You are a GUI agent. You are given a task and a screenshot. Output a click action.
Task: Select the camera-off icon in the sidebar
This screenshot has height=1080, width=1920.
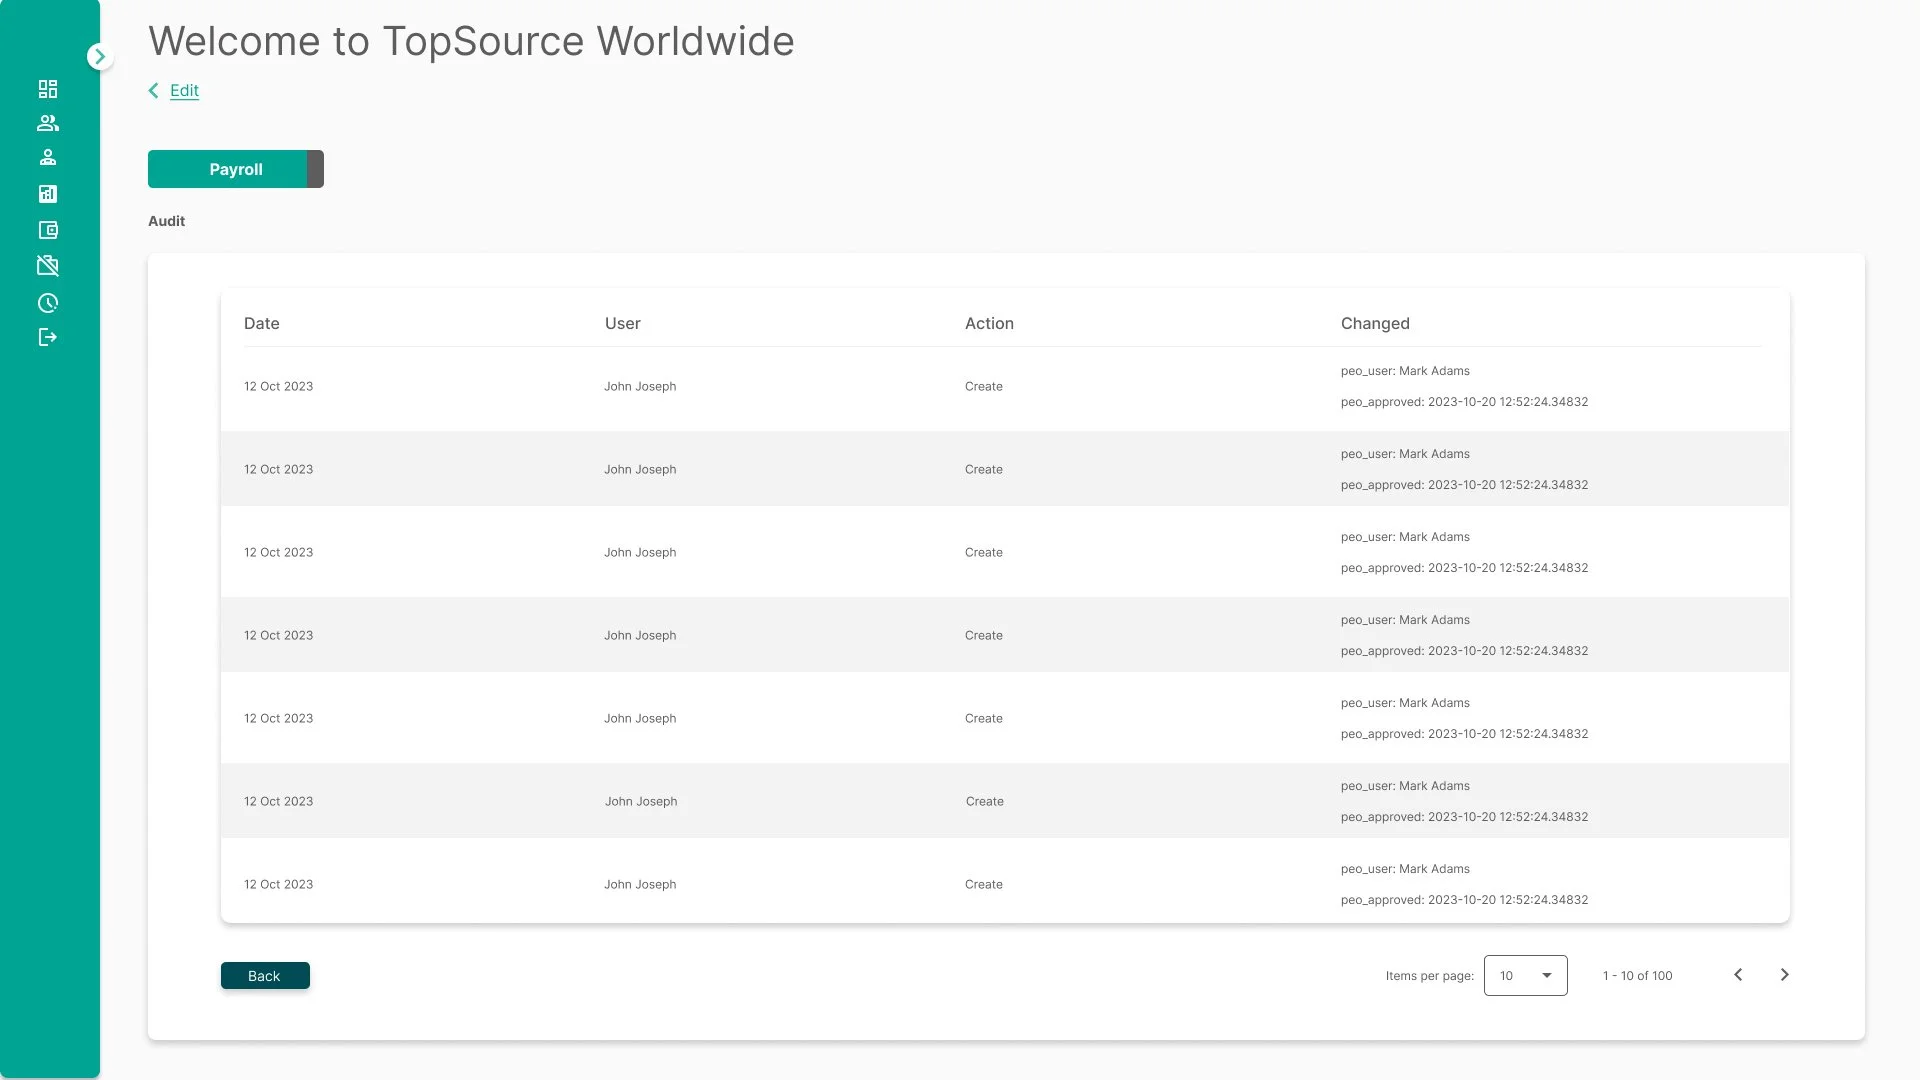coord(48,266)
